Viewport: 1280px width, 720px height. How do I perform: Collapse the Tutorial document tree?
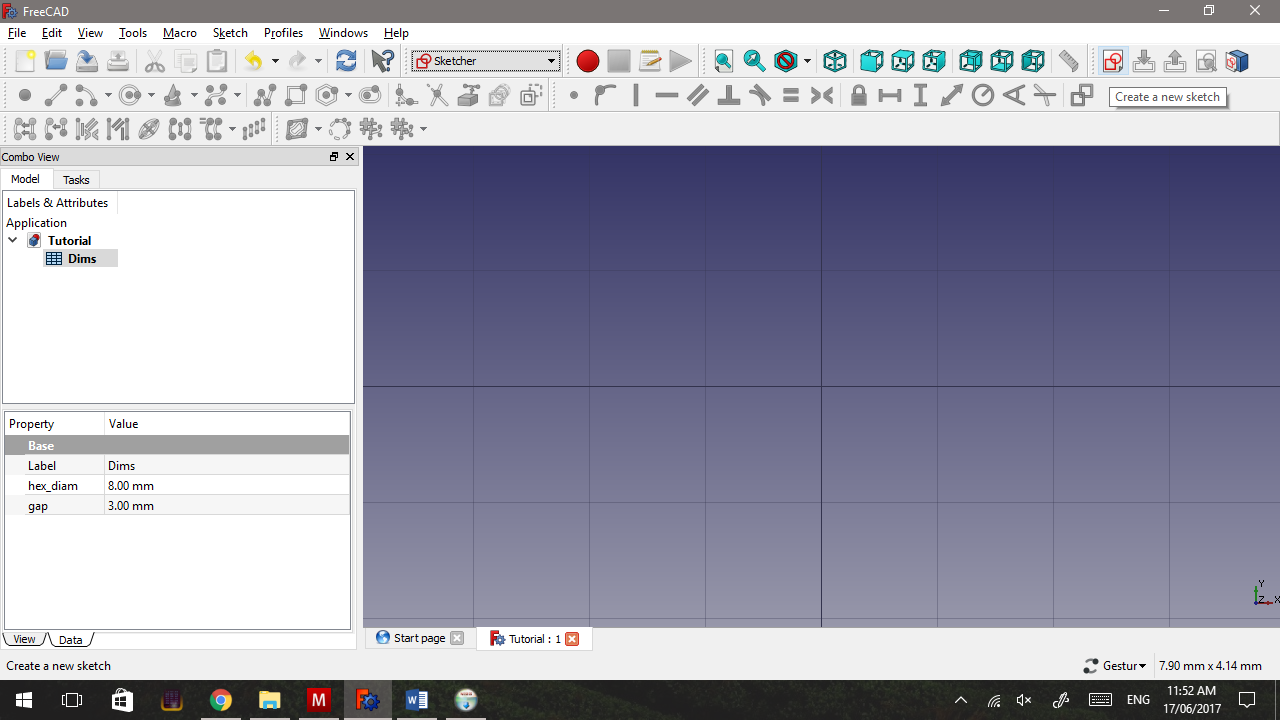click(13, 240)
